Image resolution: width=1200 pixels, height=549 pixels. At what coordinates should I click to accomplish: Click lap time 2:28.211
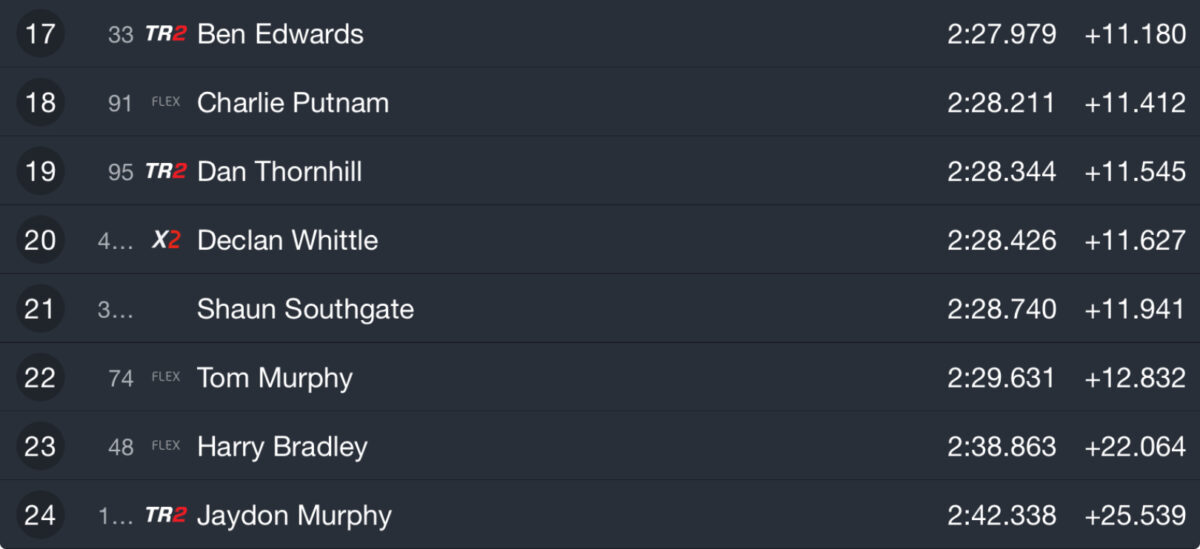pos(1001,102)
